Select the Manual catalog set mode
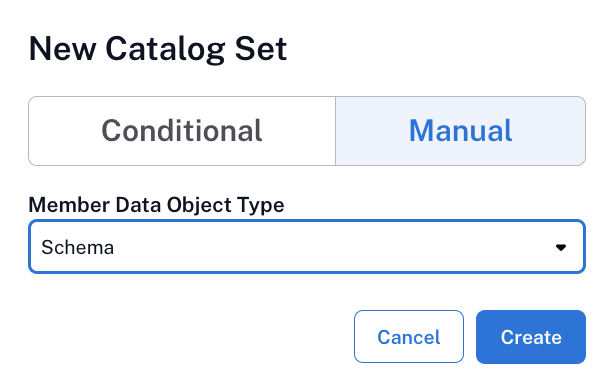The height and width of the screenshot is (390, 614). point(460,131)
